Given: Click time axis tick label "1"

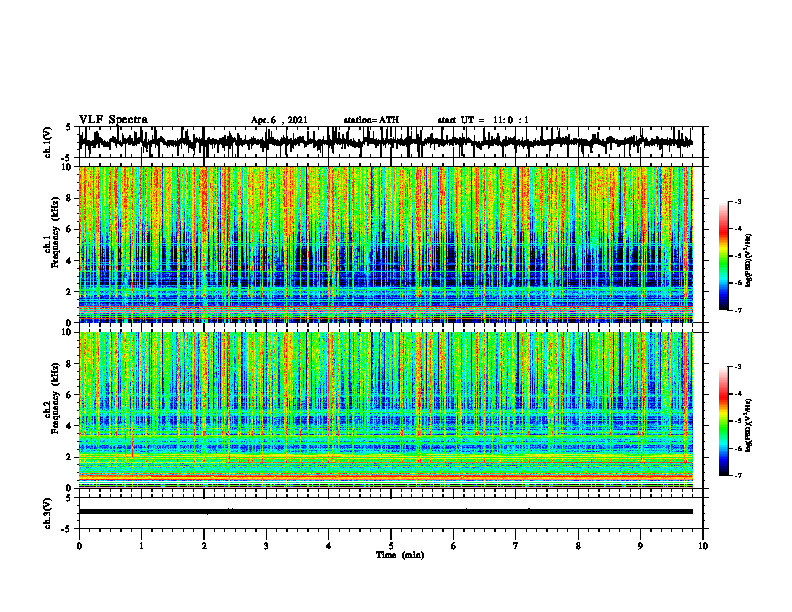Looking at the screenshot, I should [141, 546].
